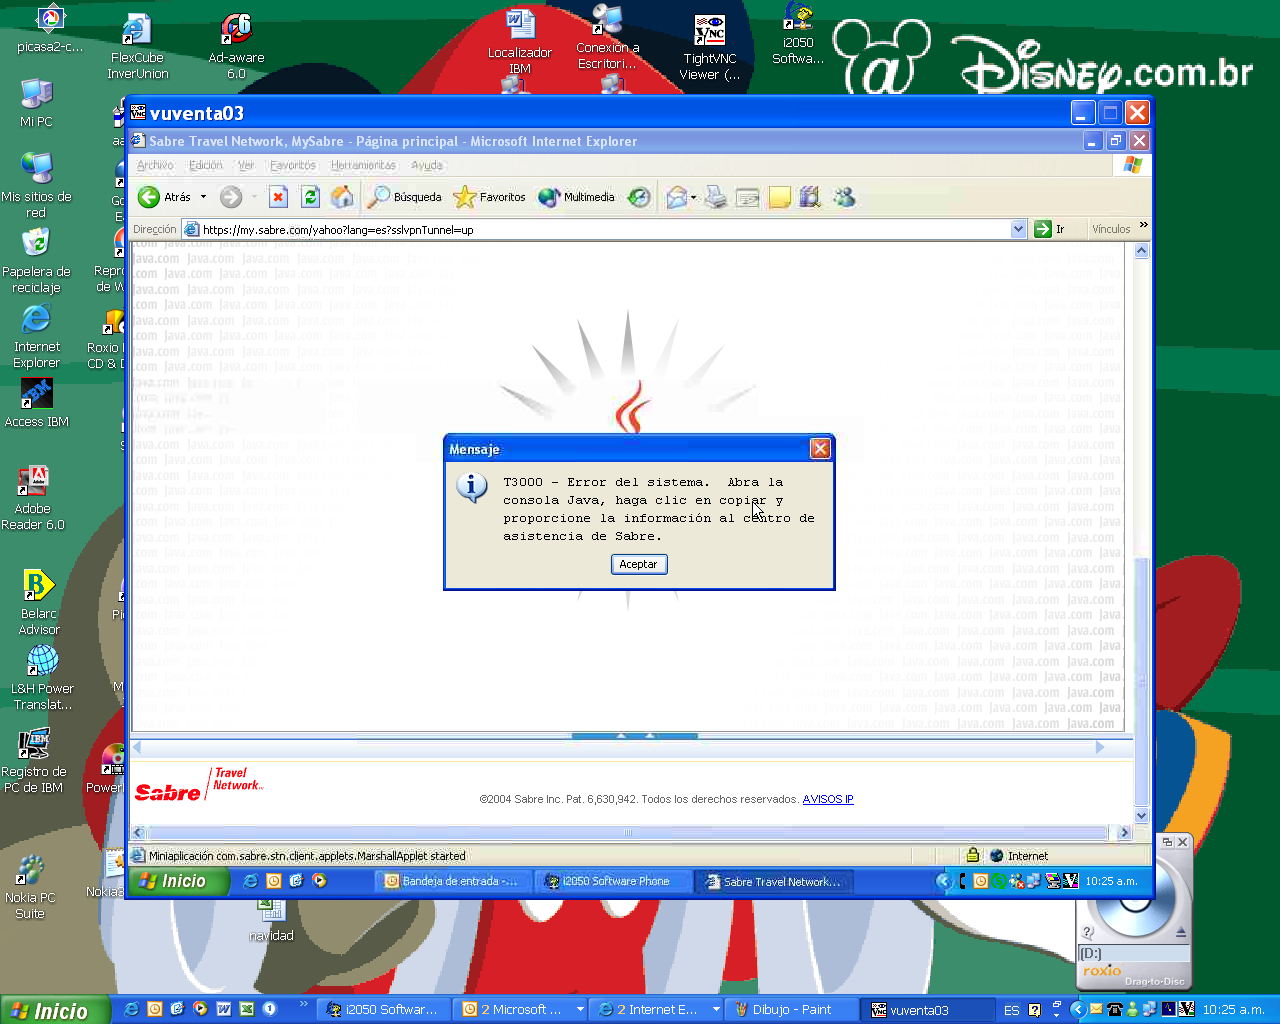
Task: Select the FlexCube InverUnion desktop icon
Action: click(x=137, y=46)
